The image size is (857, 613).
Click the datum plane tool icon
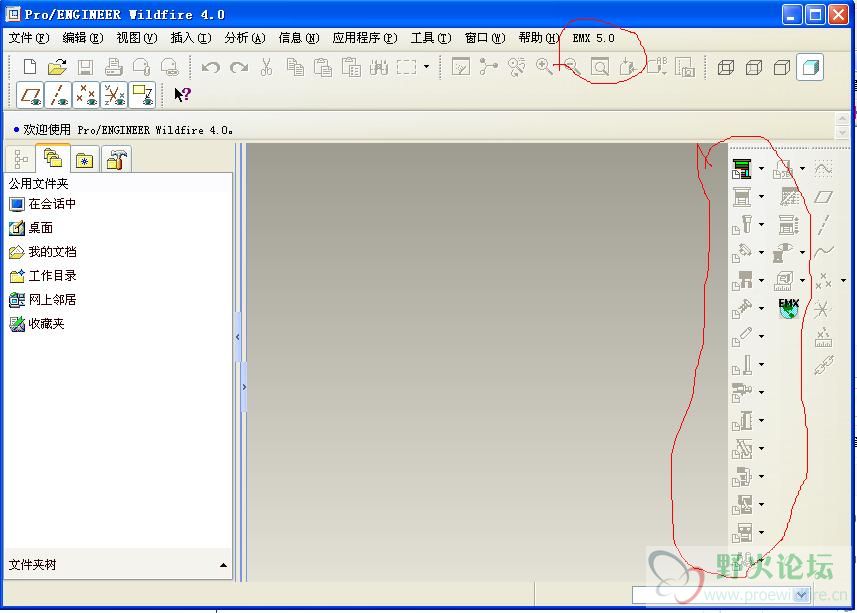(823, 197)
